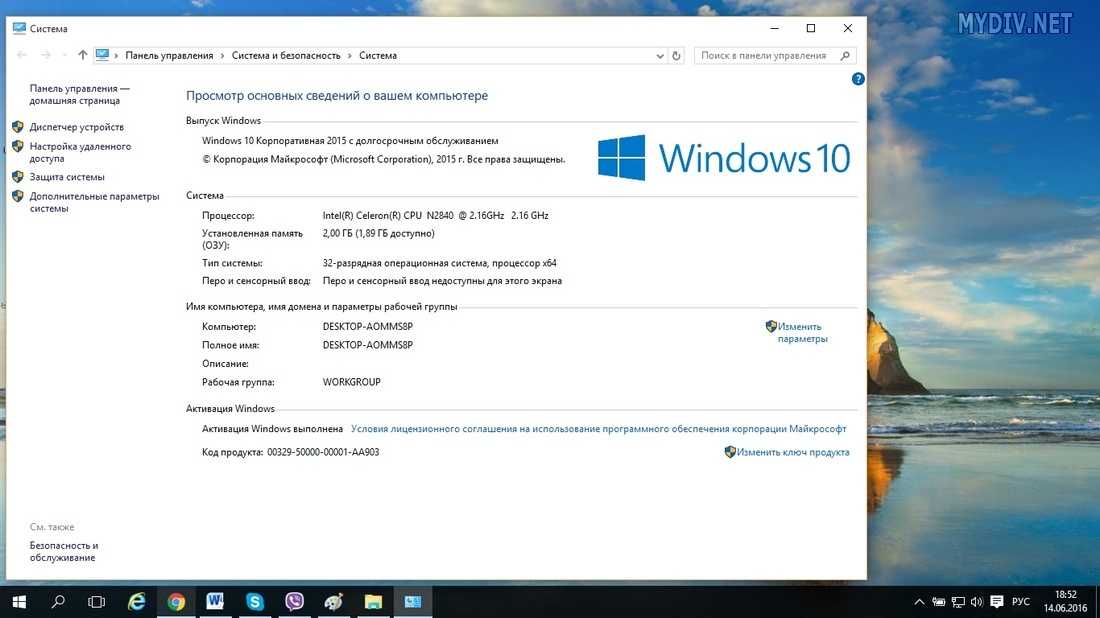Go up one level with the up arrow
The height and width of the screenshot is (618, 1100).
point(82,56)
